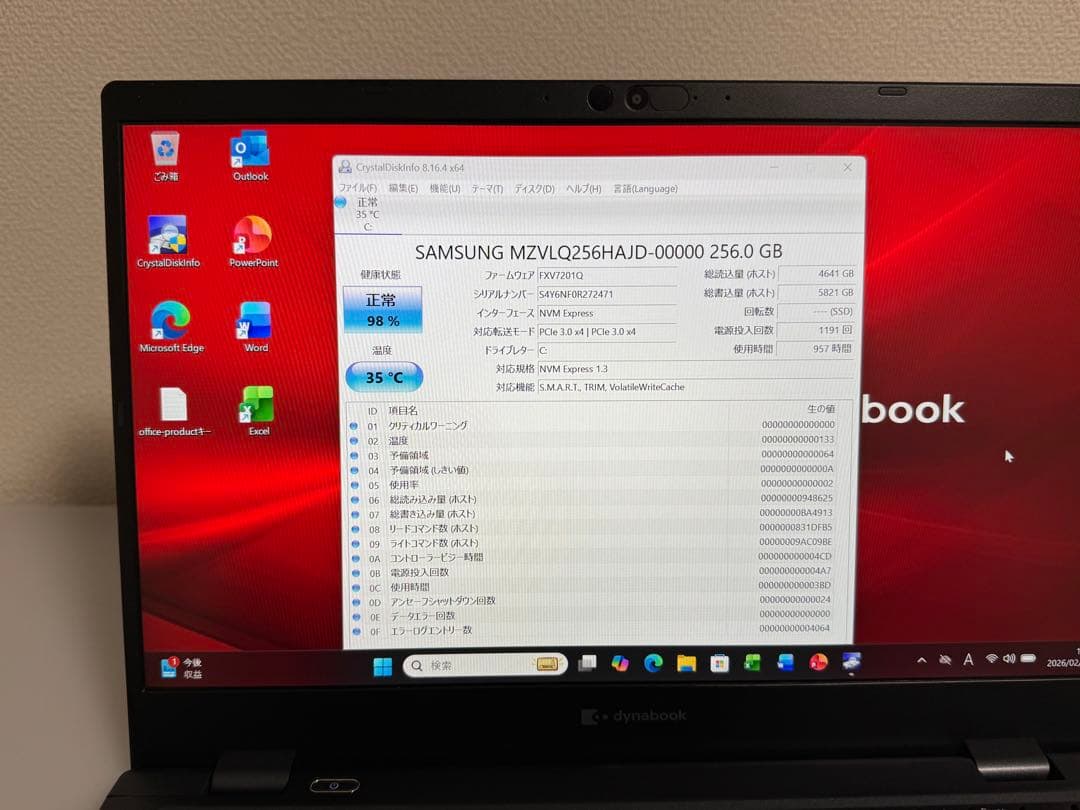Click the 正常 98% health status button
The width and height of the screenshot is (1080, 810).
384,310
